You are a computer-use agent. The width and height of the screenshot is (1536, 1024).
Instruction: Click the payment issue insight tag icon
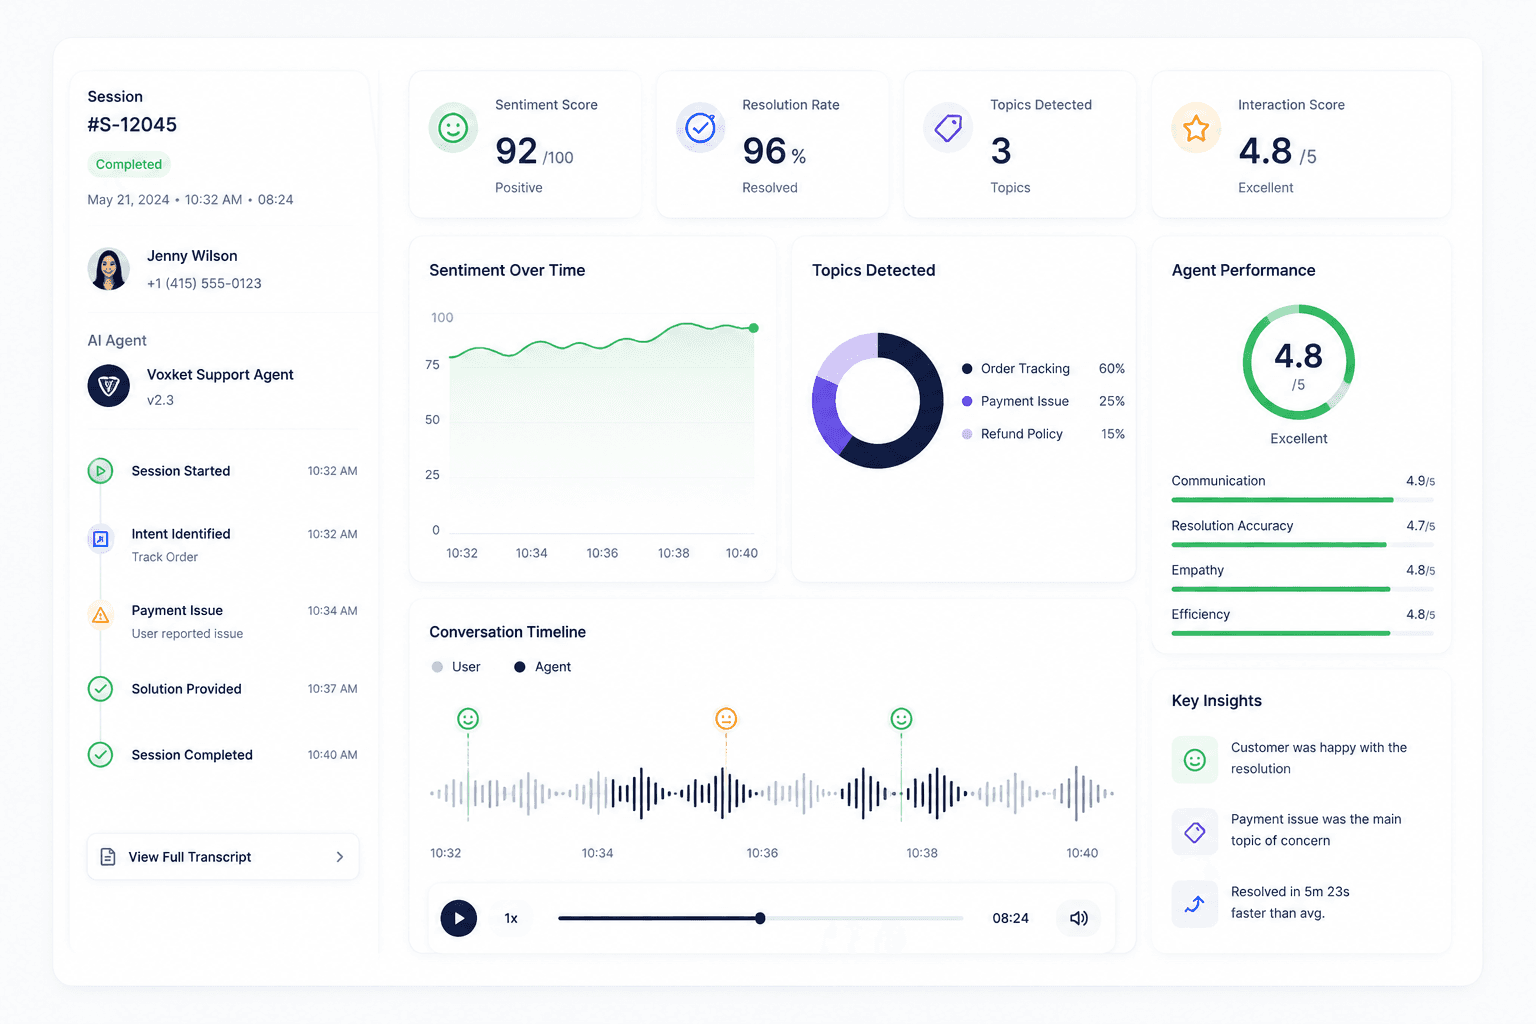(x=1195, y=832)
